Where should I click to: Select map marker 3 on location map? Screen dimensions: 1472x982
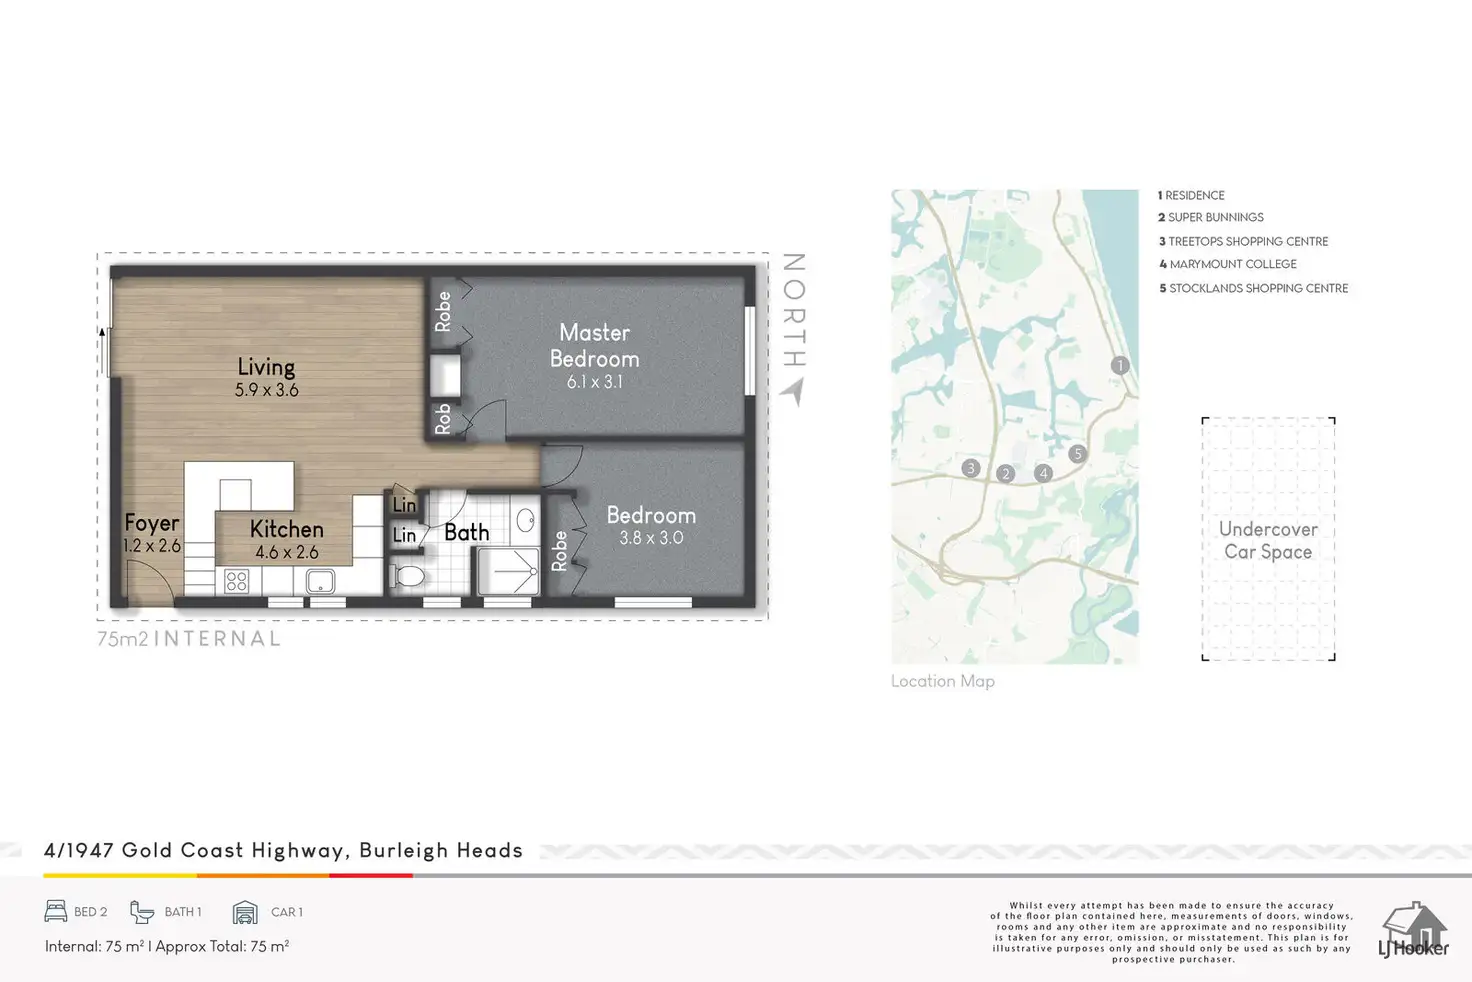point(970,468)
